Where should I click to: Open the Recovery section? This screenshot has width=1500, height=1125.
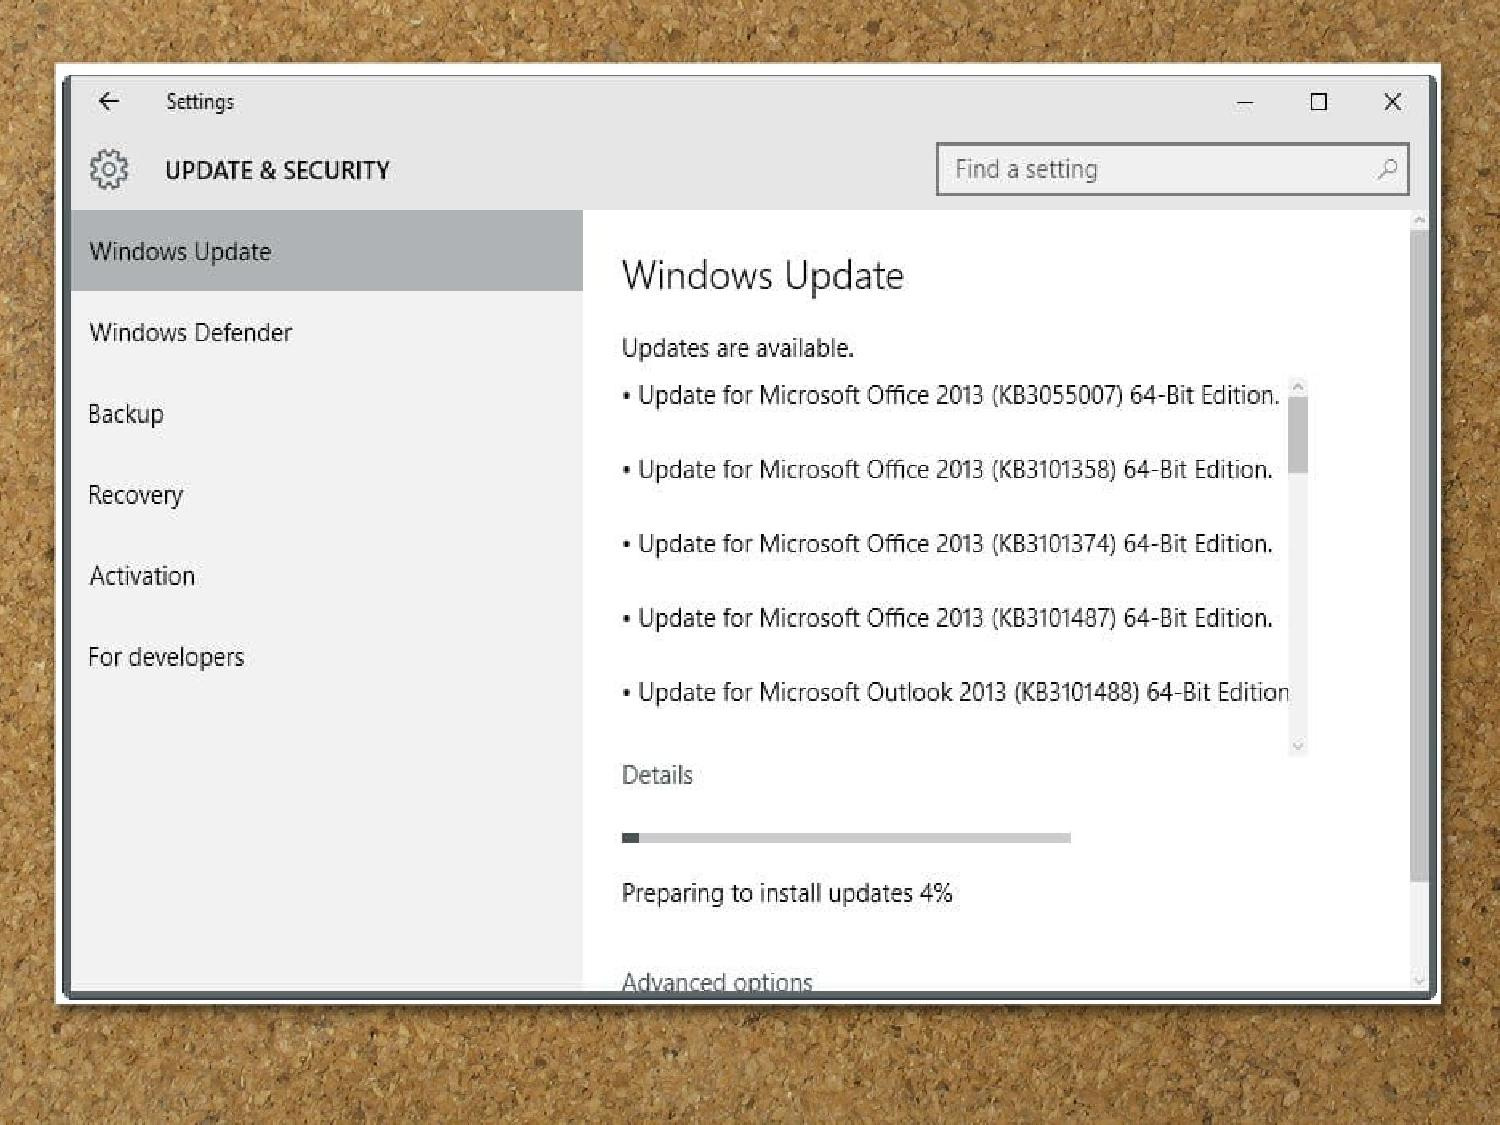[x=327, y=494]
